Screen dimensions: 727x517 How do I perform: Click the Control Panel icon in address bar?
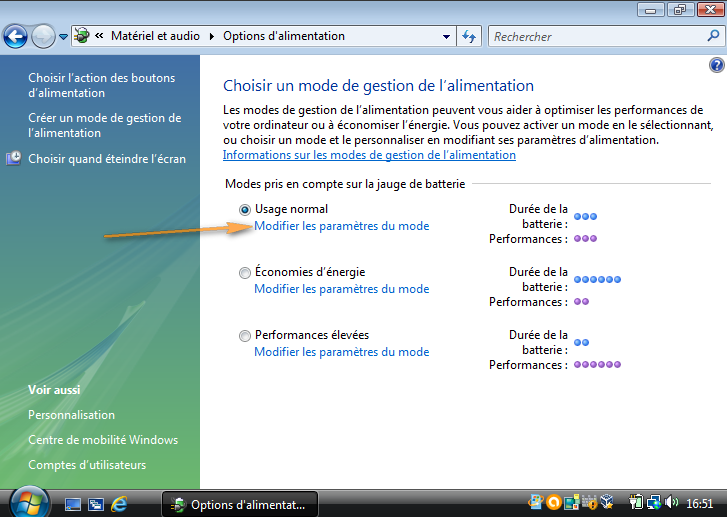click(82, 36)
